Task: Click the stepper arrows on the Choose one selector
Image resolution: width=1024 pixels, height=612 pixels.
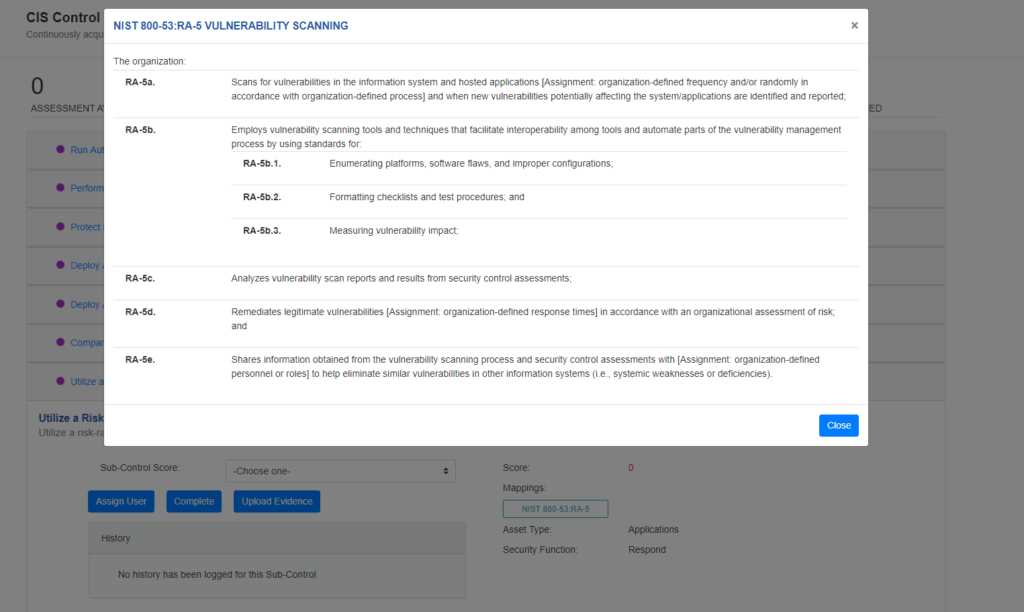Action: 447,470
